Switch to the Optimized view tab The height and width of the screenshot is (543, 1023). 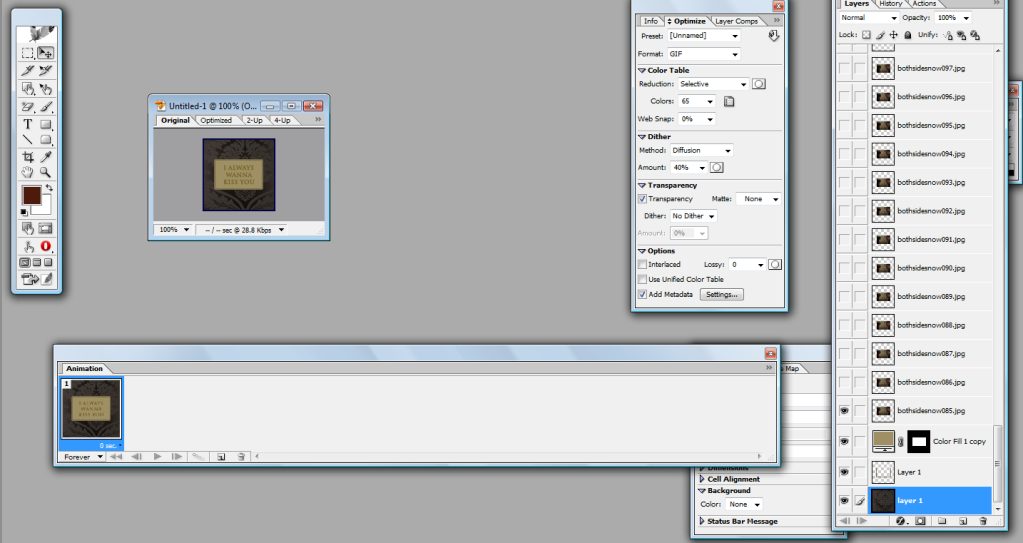[216, 121]
